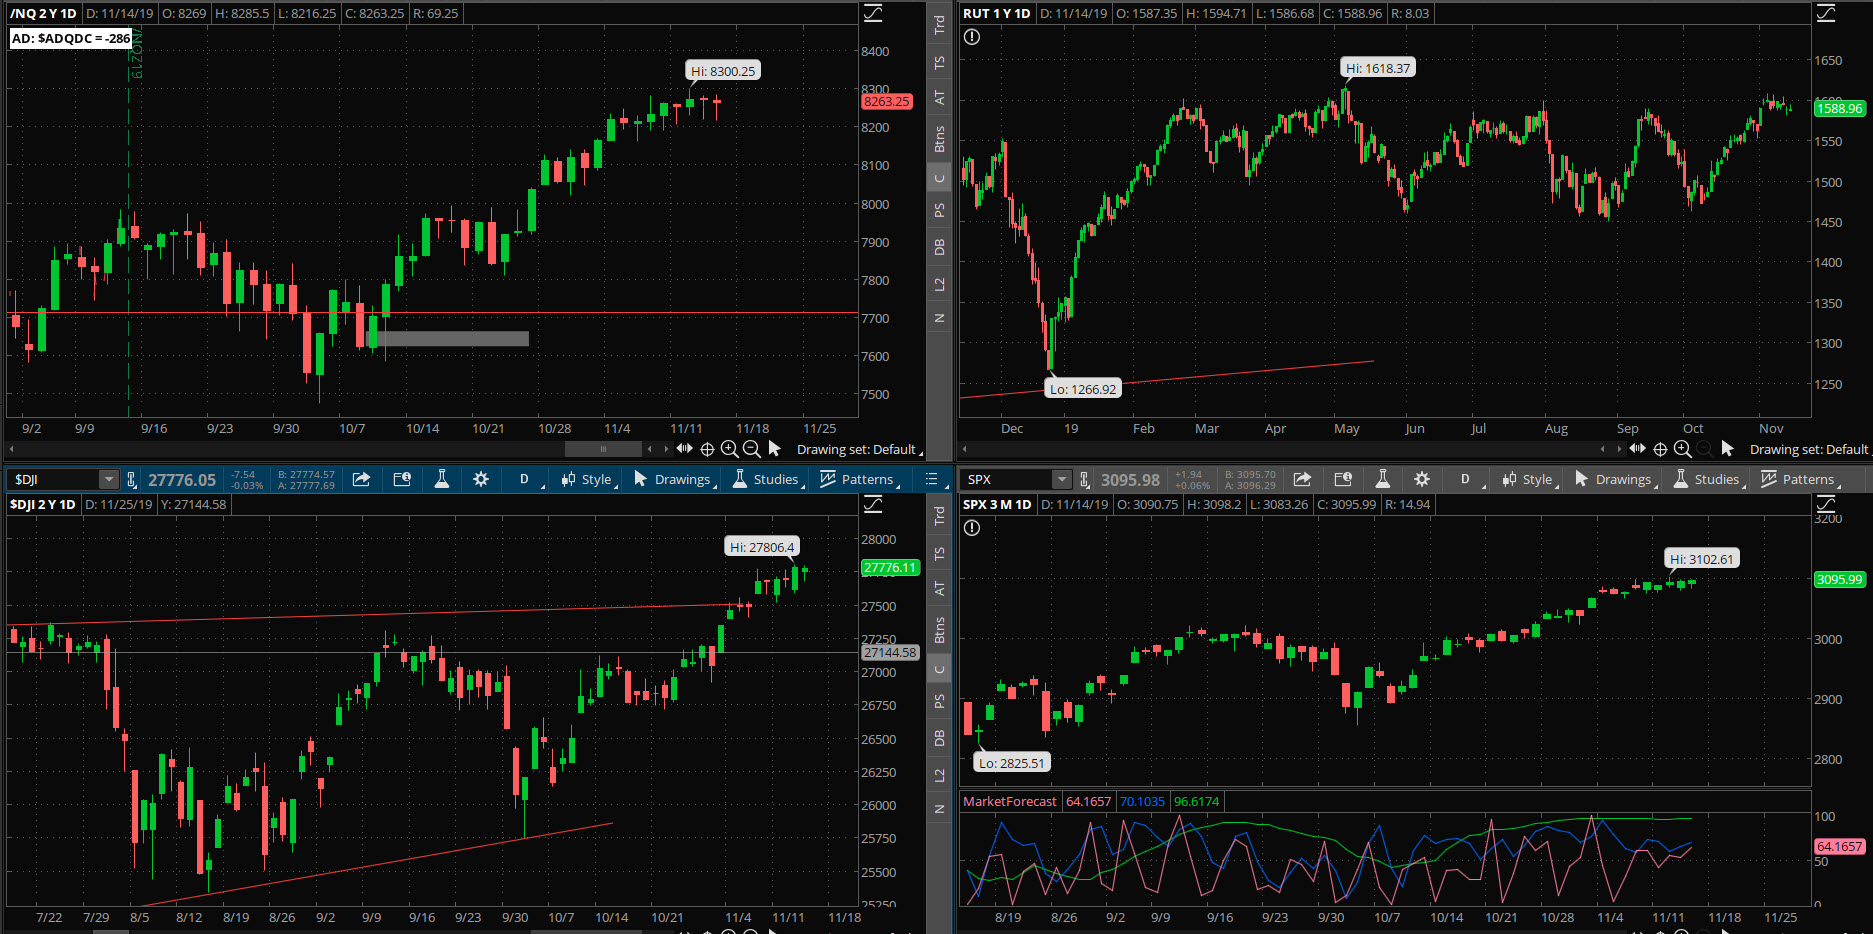Expand the $DJI symbol dropdown arrow
Viewport: 1873px width, 934px height.
click(108, 480)
